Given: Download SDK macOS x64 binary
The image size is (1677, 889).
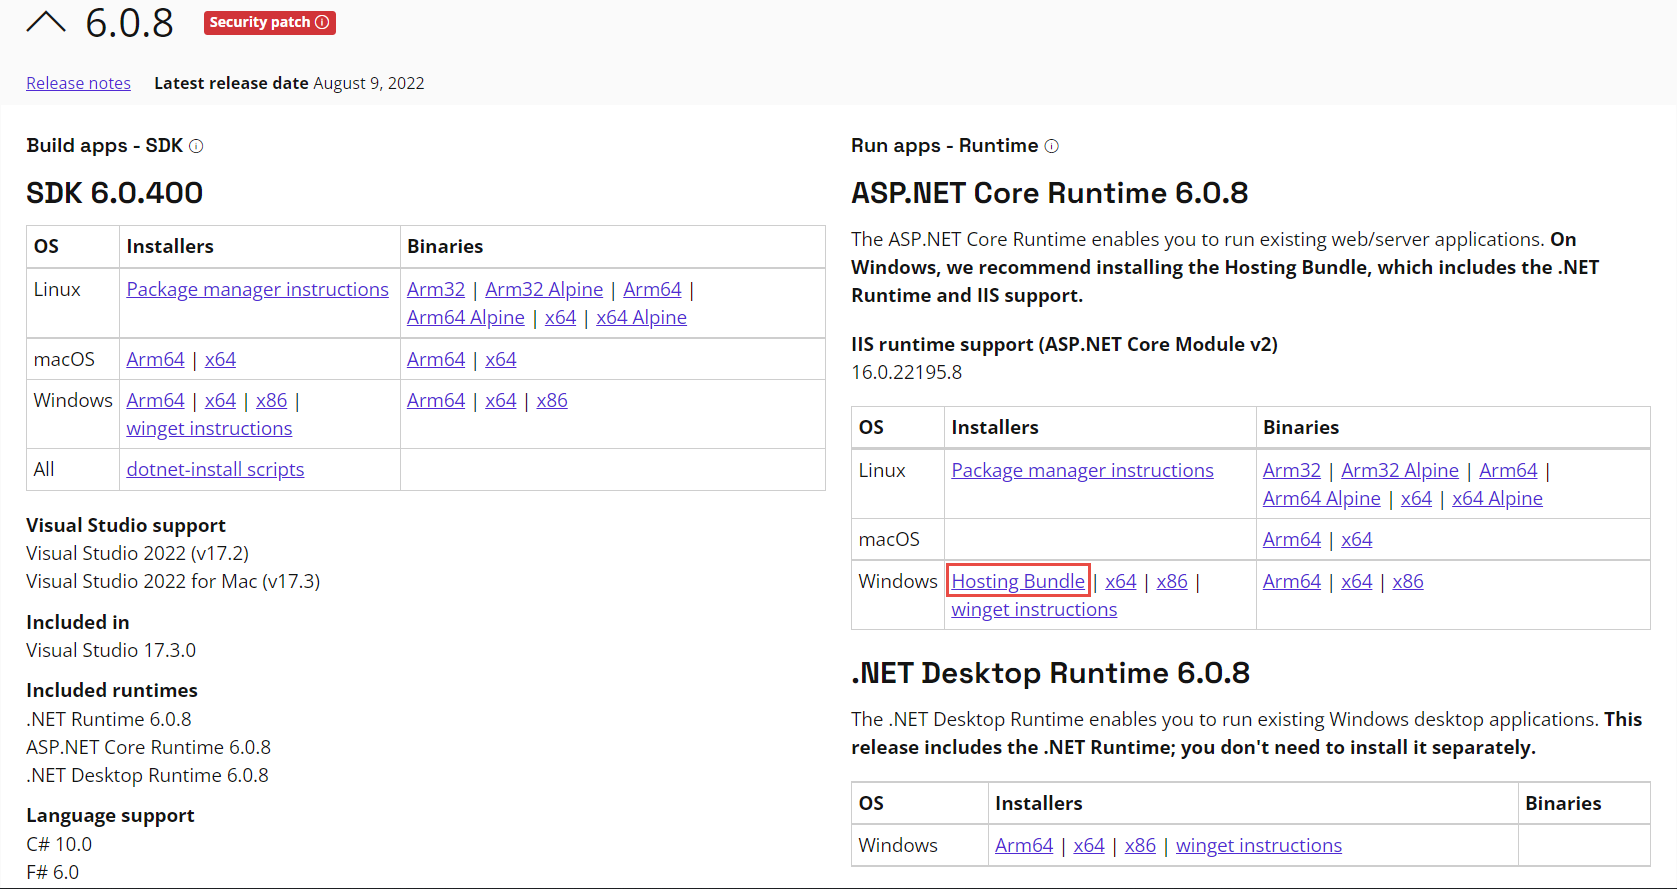Looking at the screenshot, I should point(501,359).
